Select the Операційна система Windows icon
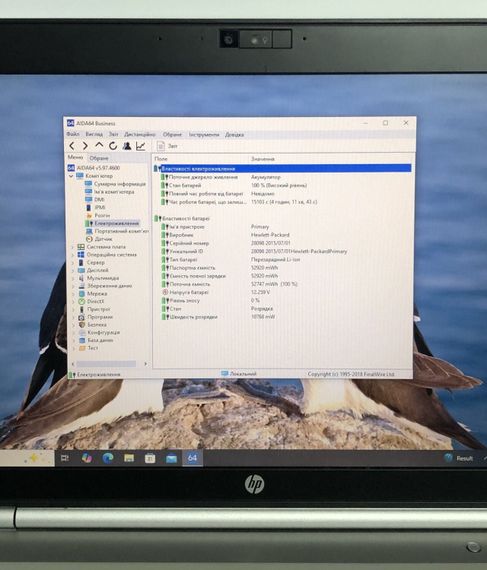 point(81,254)
